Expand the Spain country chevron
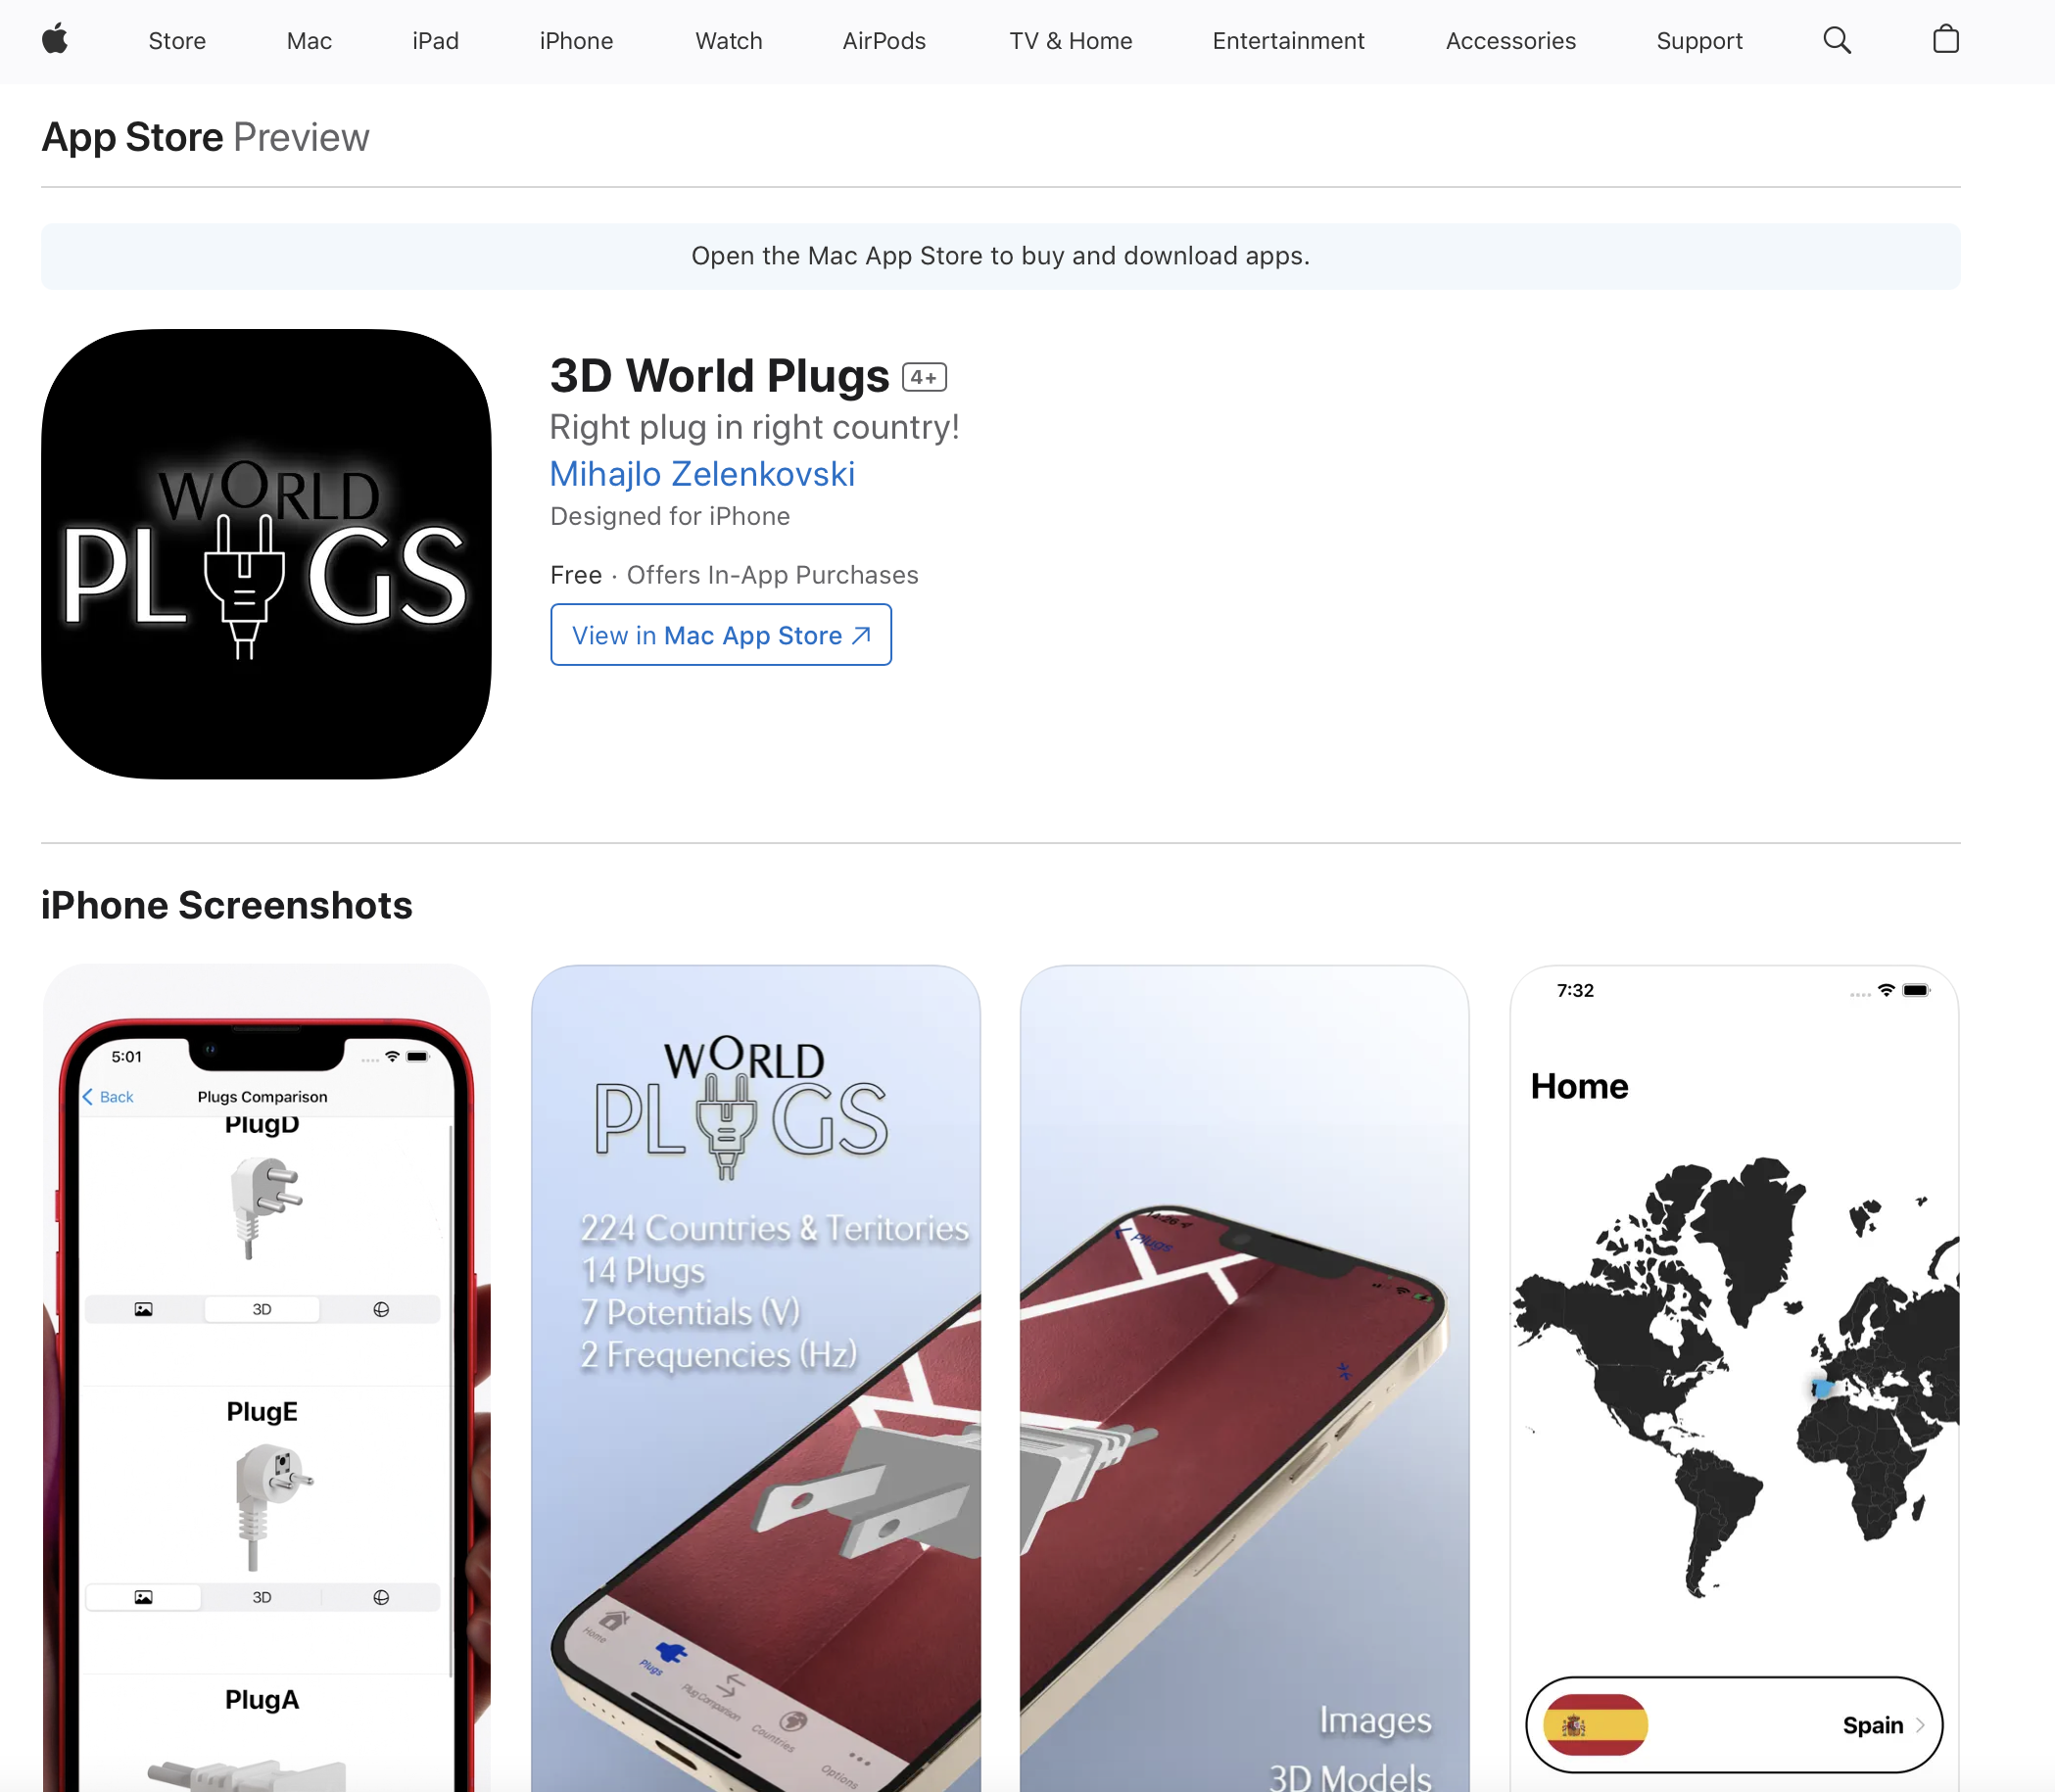Screen dimensions: 2055x1792 (1920, 1725)
